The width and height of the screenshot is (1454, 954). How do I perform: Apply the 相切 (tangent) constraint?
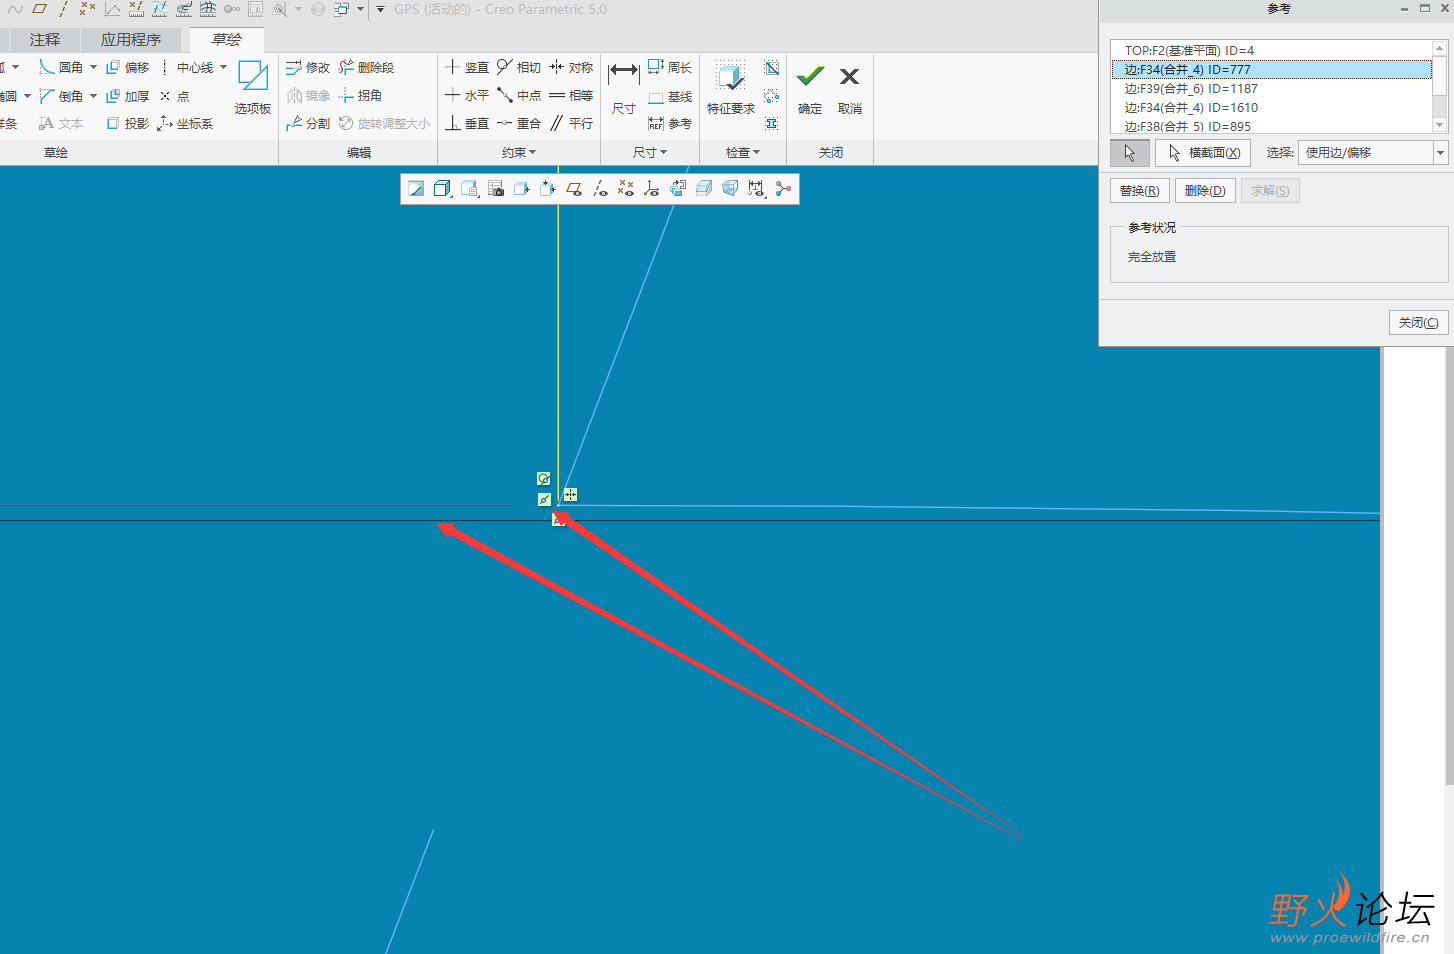tap(519, 67)
